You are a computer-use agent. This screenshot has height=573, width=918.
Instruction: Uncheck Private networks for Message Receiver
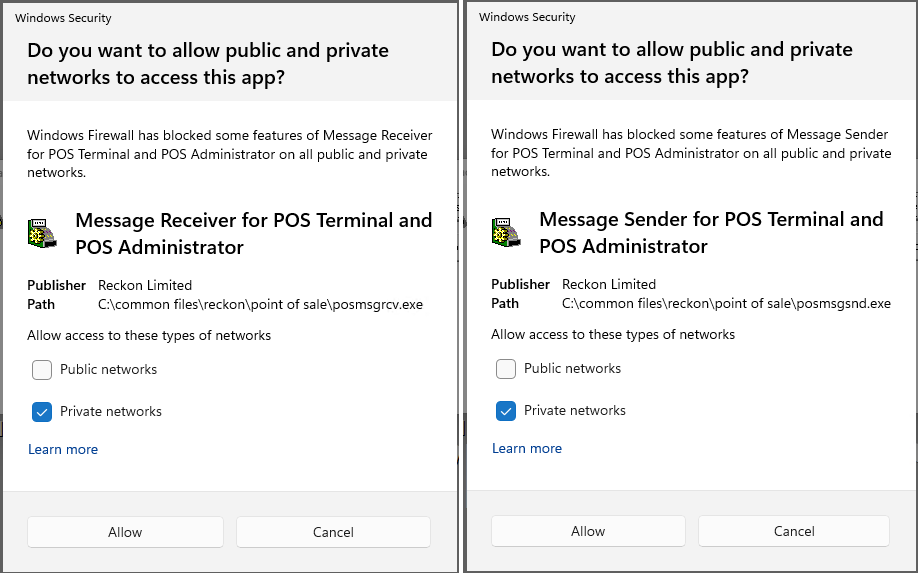point(42,412)
